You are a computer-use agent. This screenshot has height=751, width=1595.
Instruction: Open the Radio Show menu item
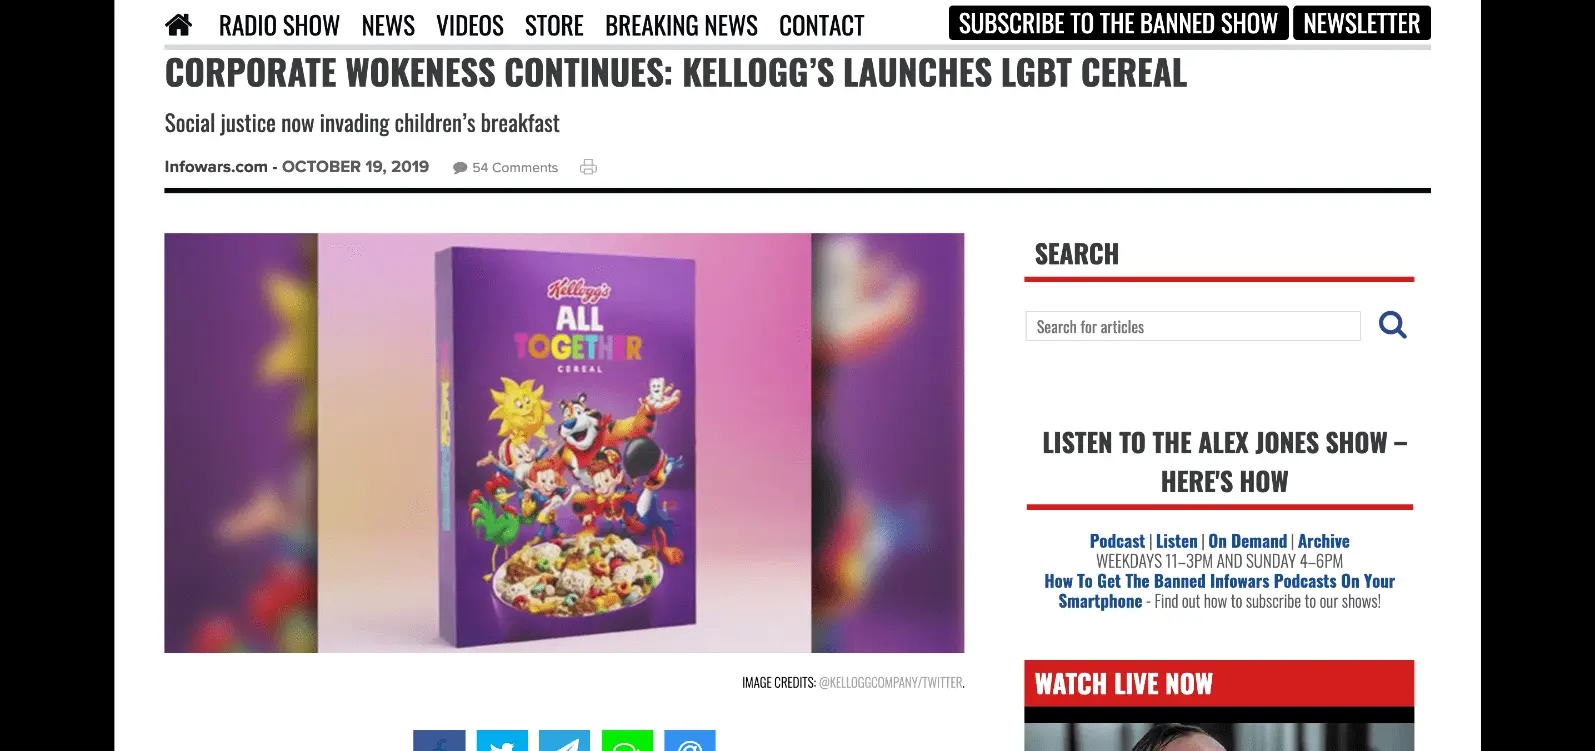click(x=279, y=25)
